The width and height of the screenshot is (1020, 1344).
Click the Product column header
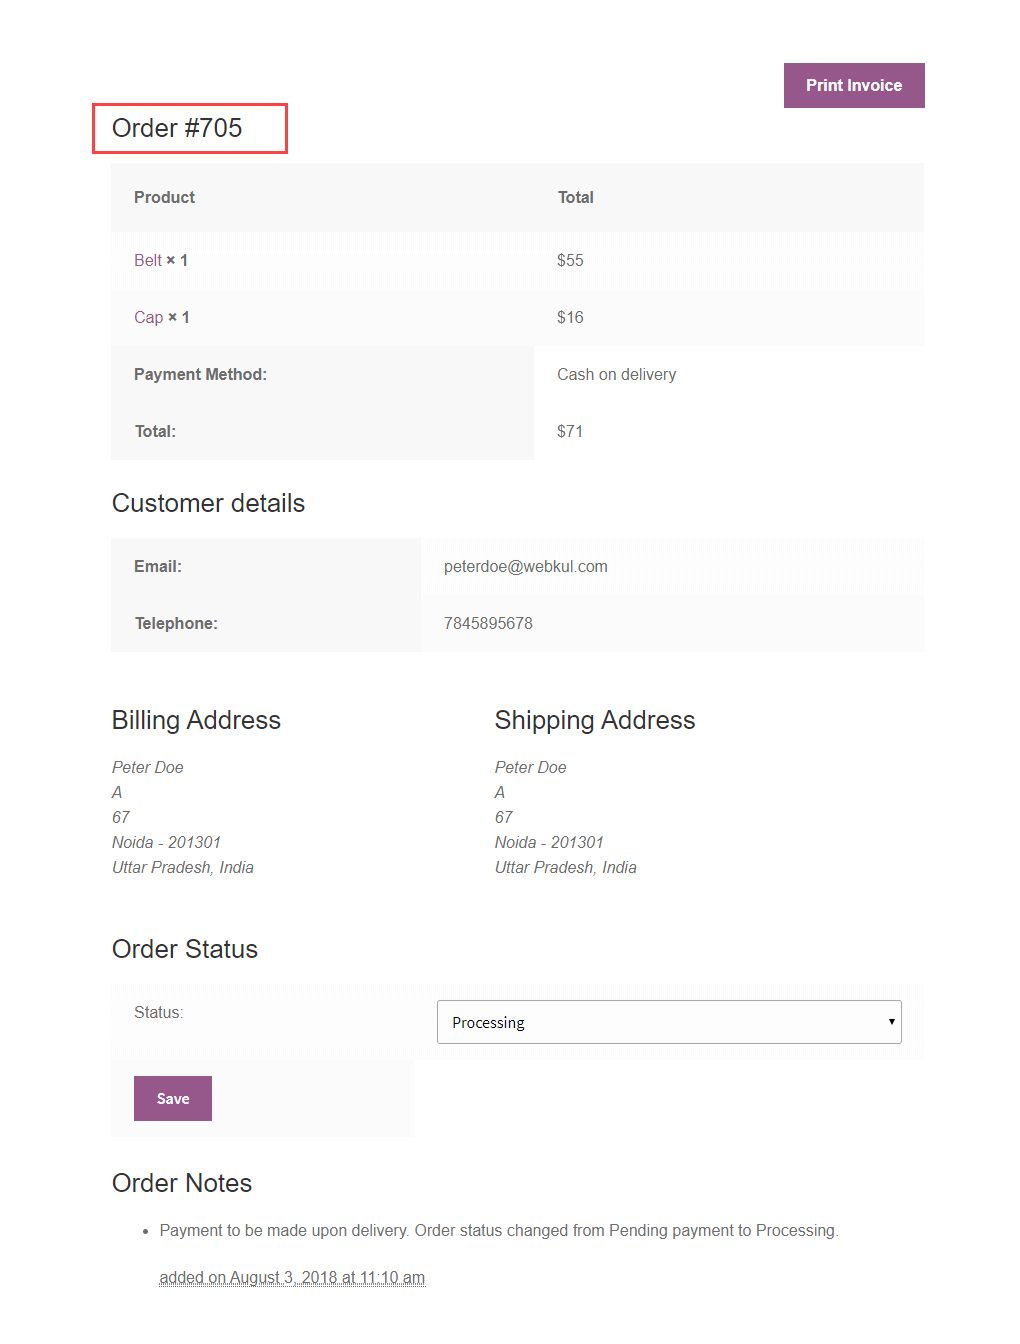[164, 197]
